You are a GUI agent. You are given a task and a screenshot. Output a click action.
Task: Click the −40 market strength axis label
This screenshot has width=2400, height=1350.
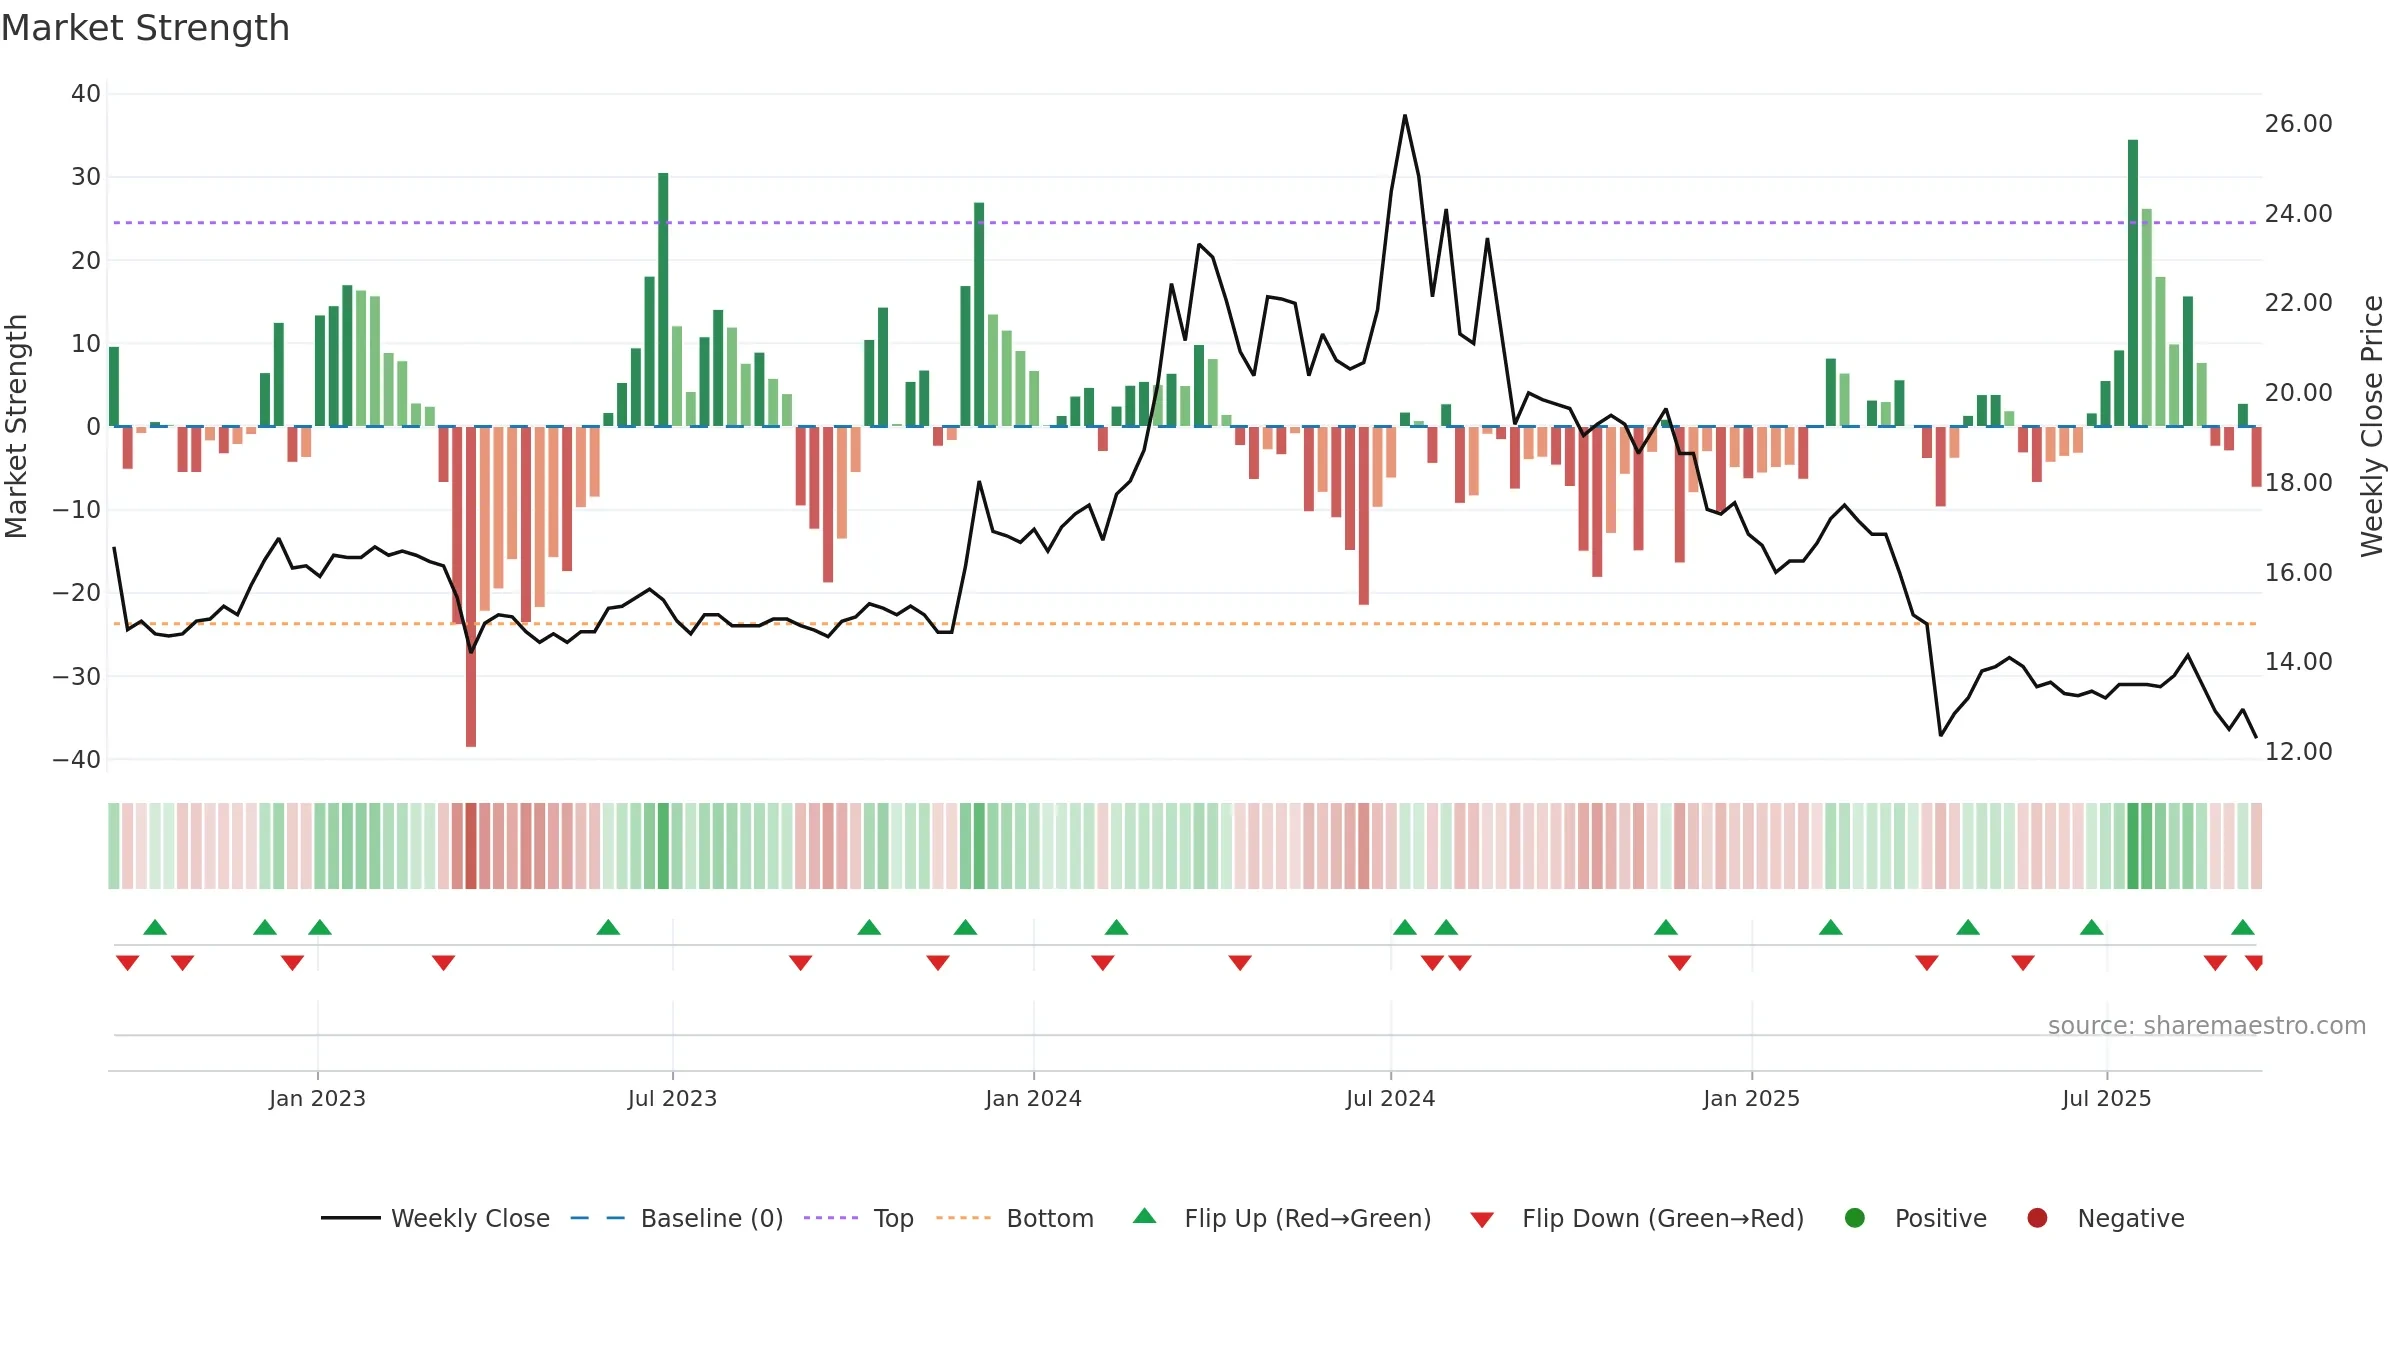click(x=77, y=759)
